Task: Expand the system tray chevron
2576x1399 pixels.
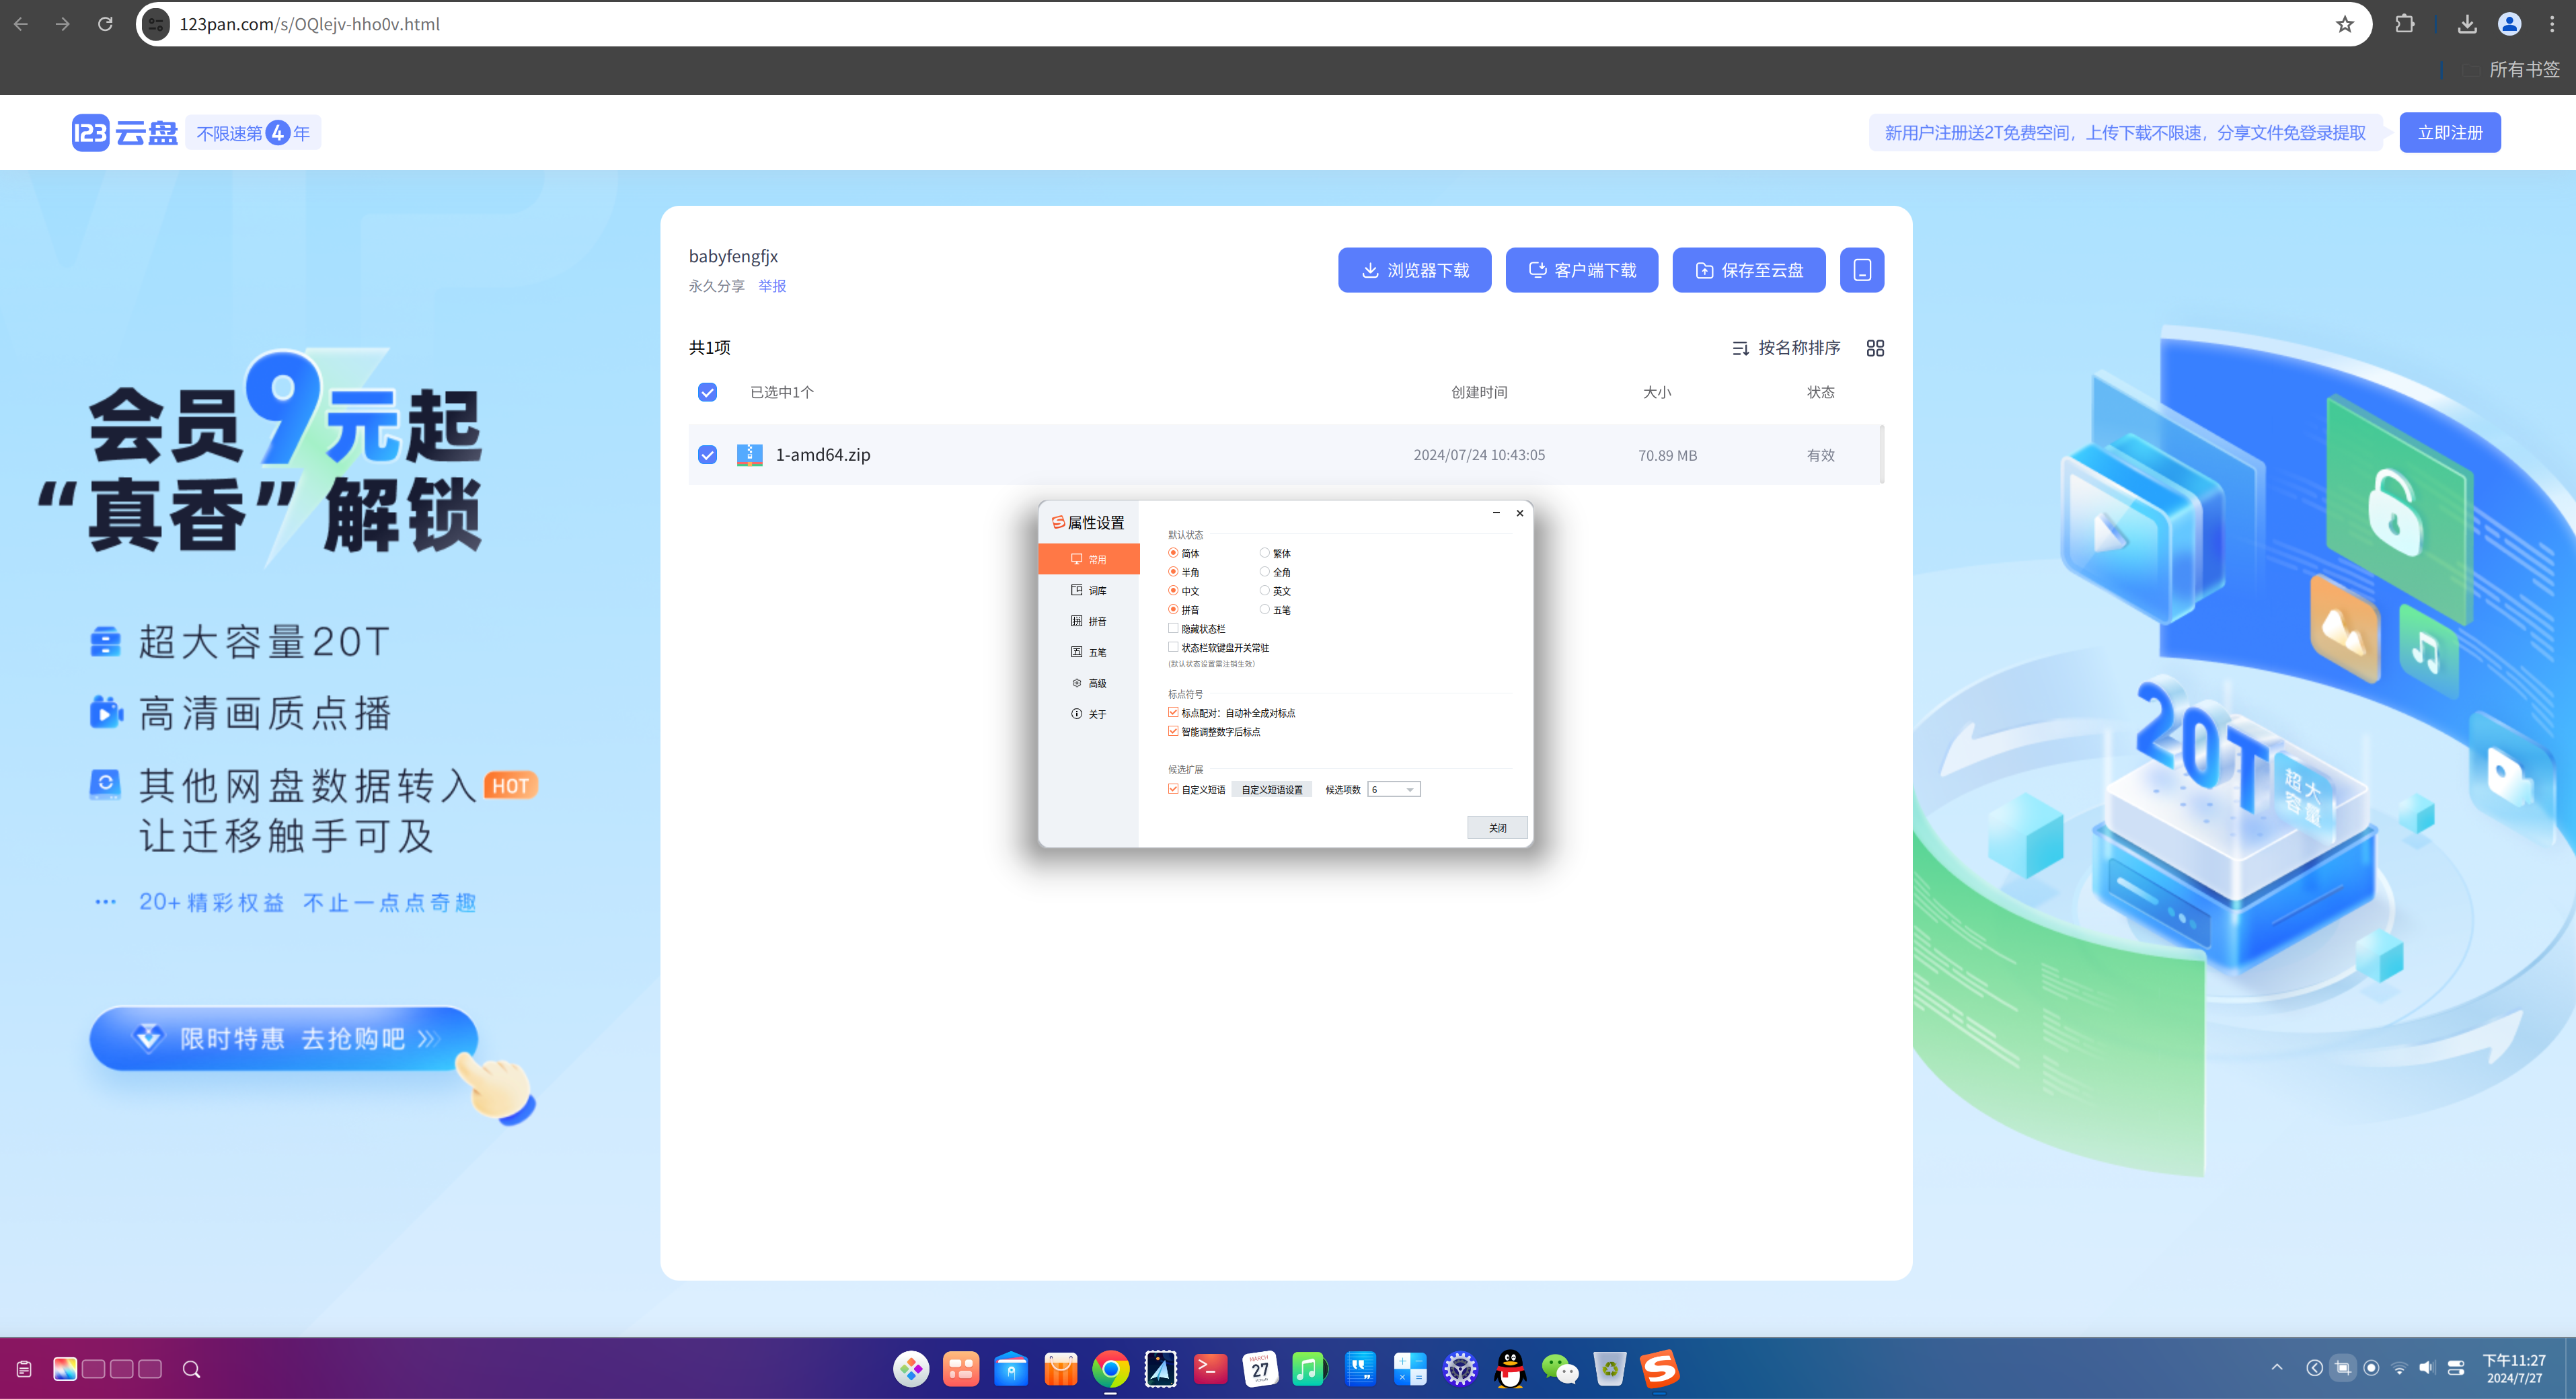Action: [2277, 1367]
